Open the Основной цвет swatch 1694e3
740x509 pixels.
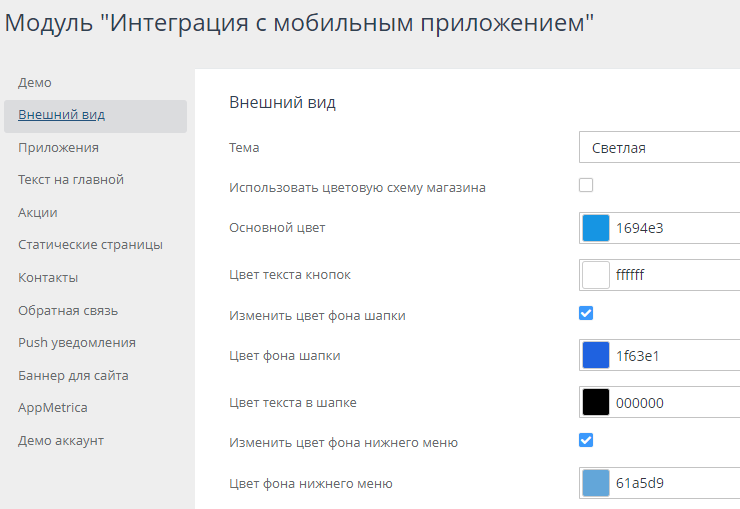point(596,228)
